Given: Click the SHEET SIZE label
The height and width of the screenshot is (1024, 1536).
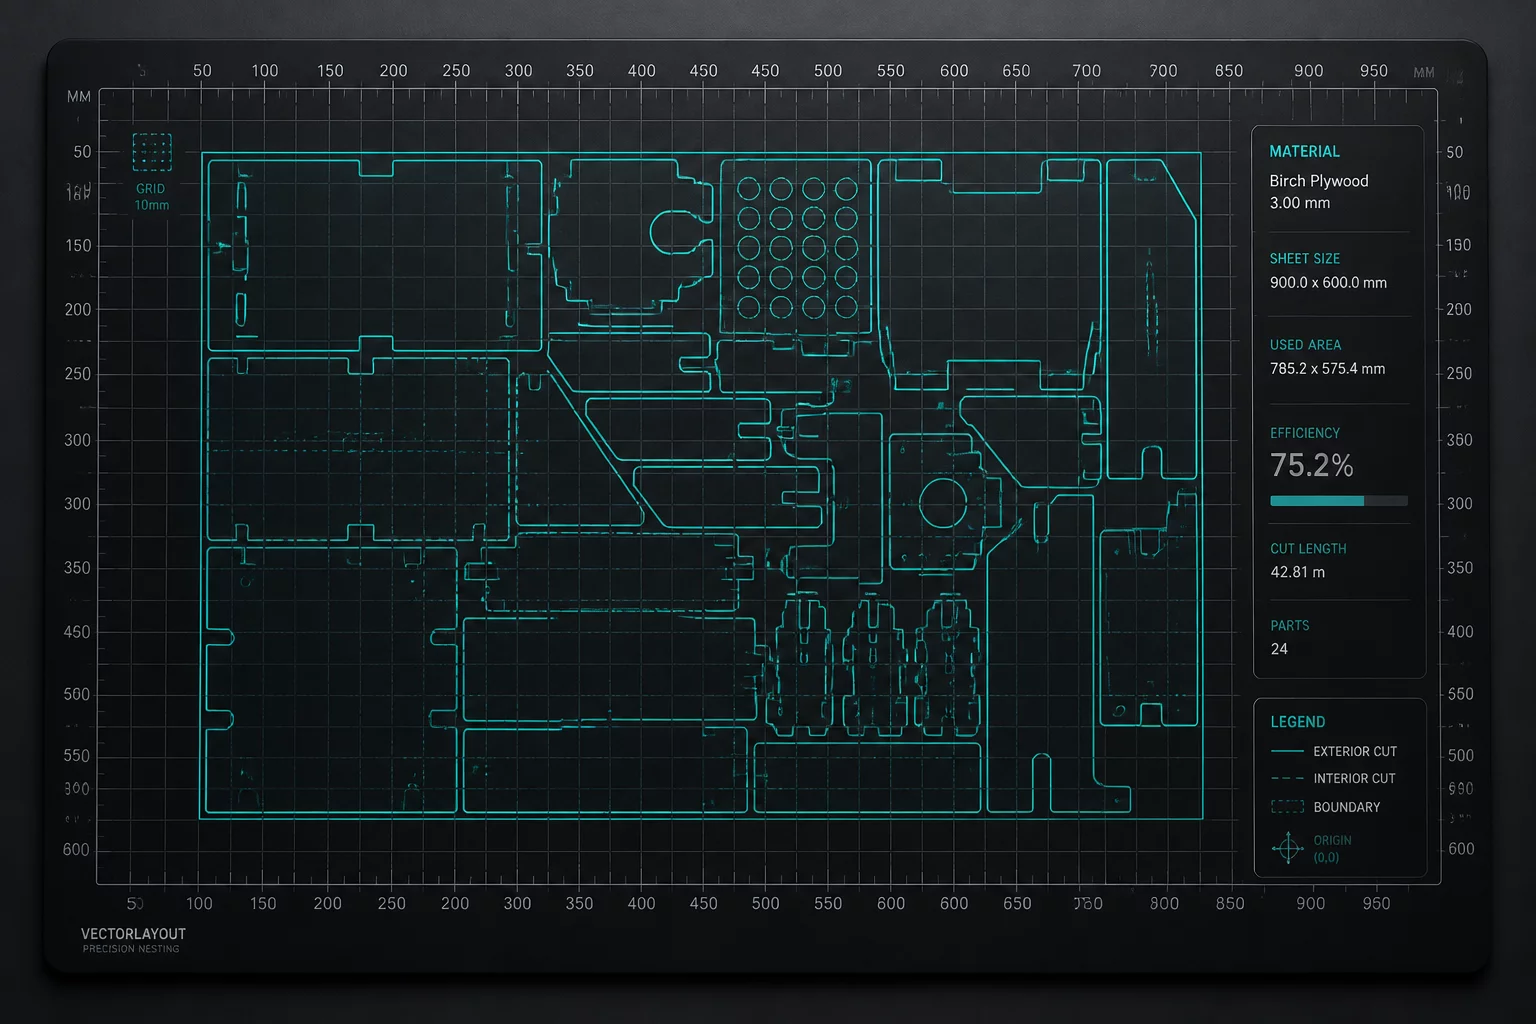Looking at the screenshot, I should [x=1305, y=258].
